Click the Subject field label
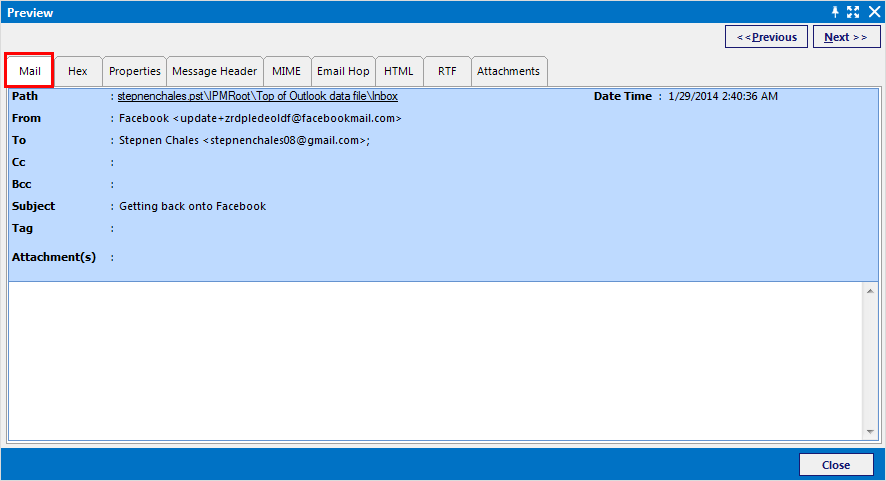 pyautogui.click(x=33, y=206)
